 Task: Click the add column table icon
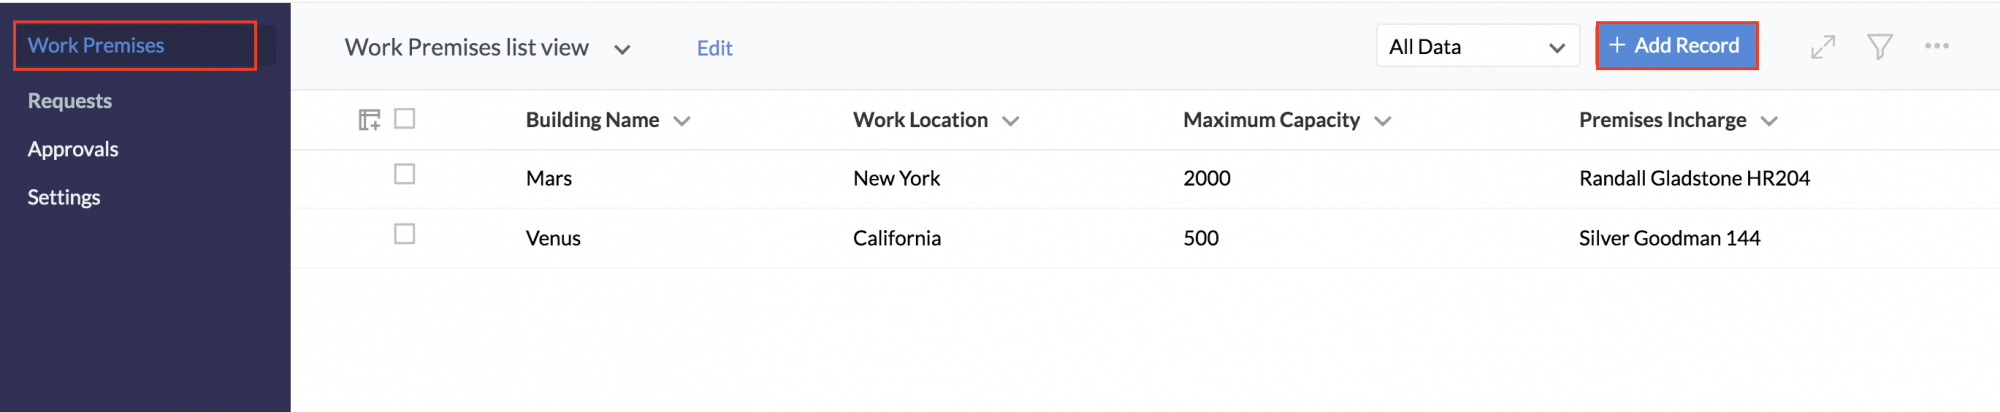tap(369, 120)
